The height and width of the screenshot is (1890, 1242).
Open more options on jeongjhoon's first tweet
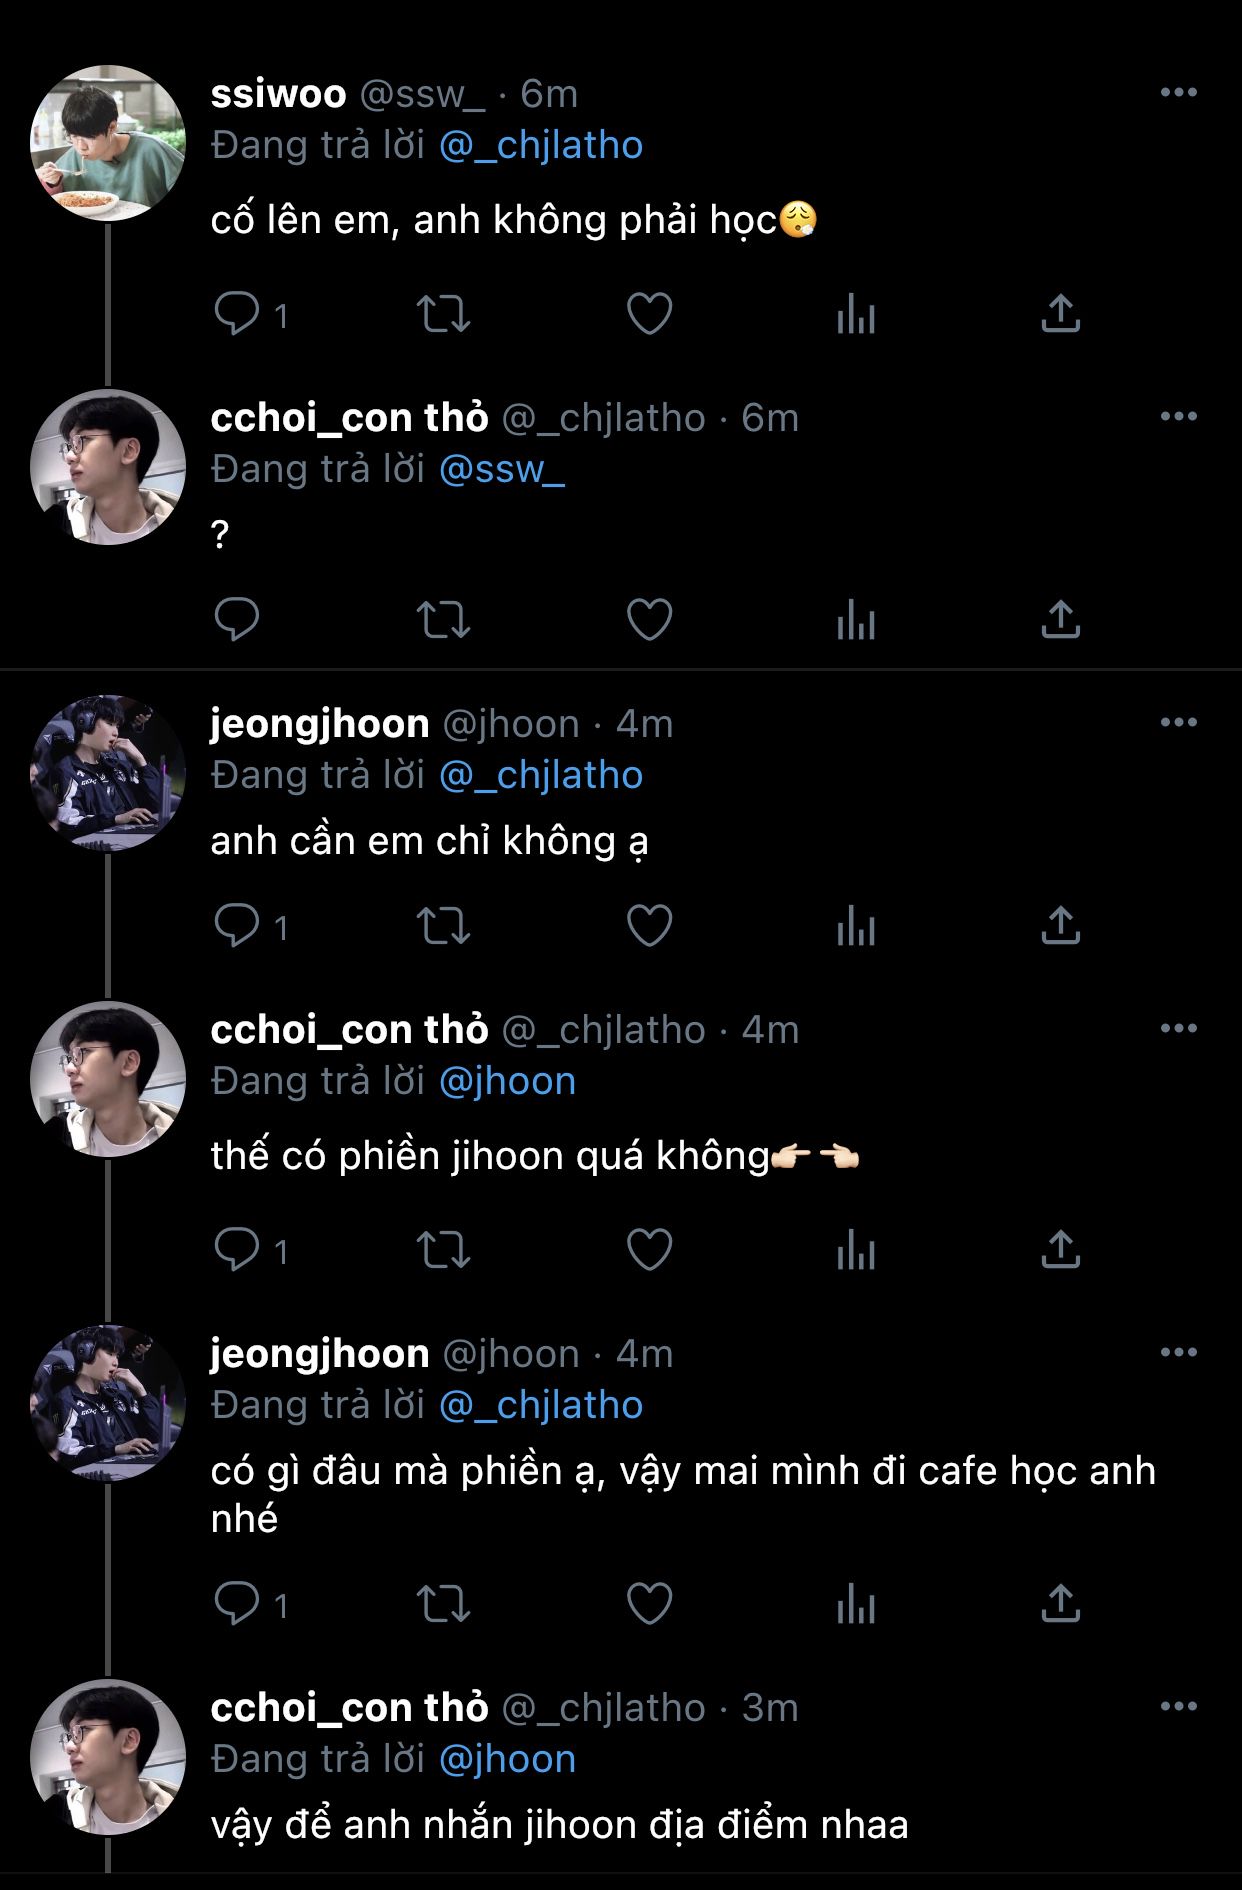(1178, 723)
